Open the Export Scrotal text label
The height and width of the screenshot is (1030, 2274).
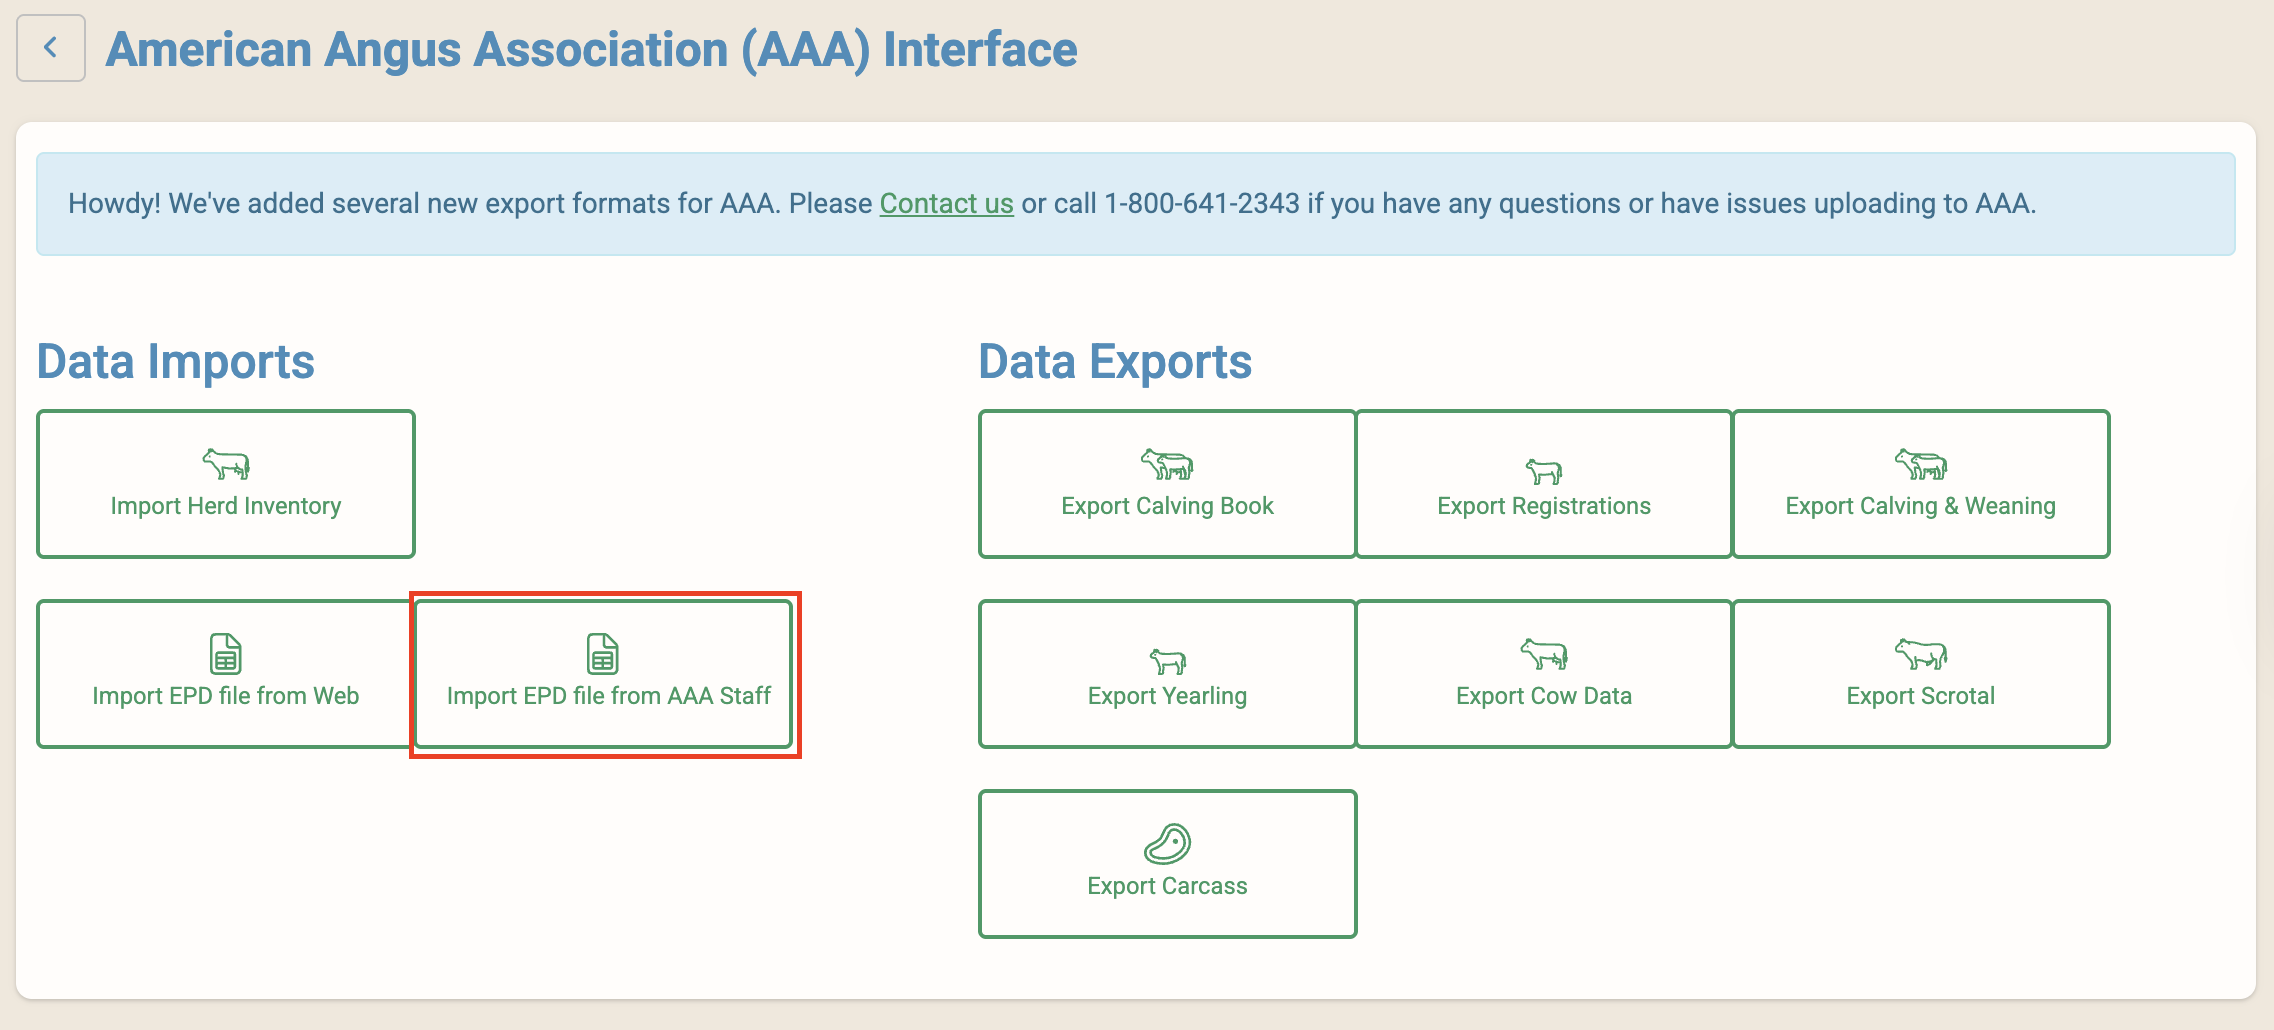pyautogui.click(x=1921, y=696)
